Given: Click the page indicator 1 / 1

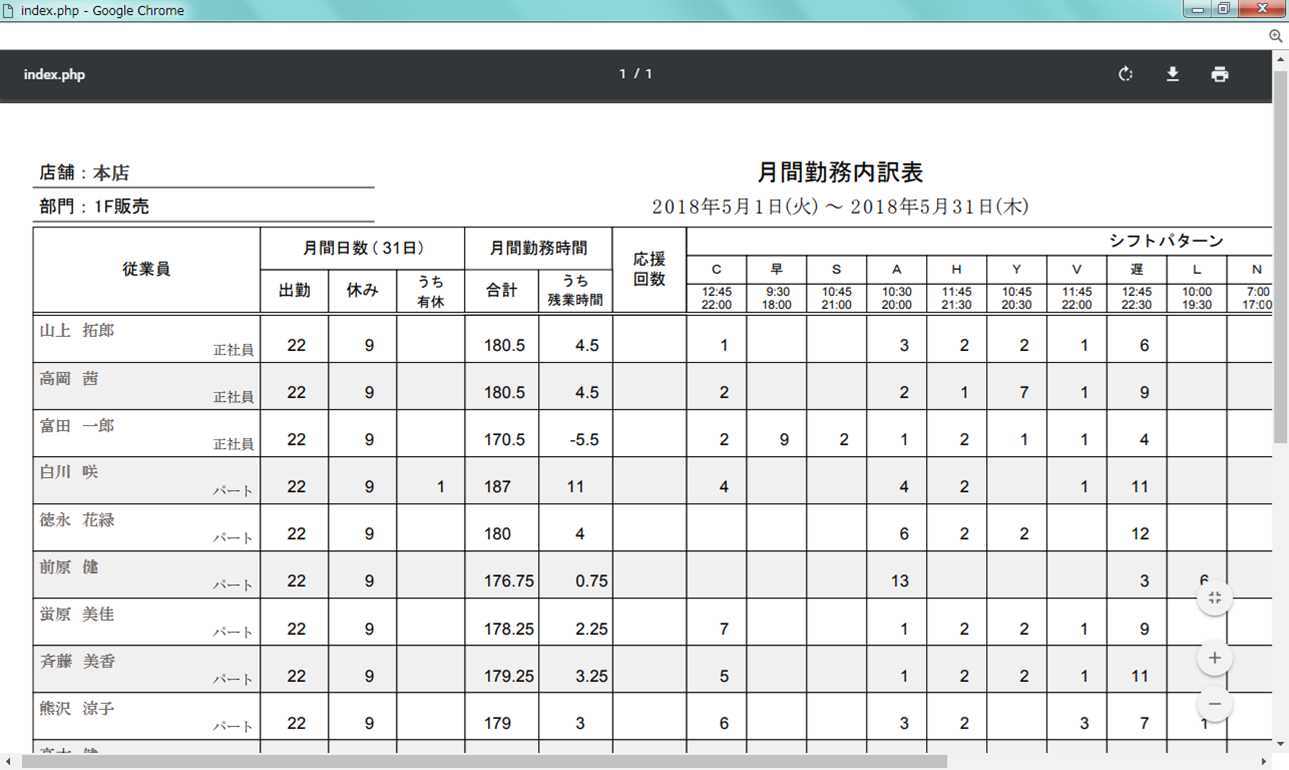Looking at the screenshot, I should pos(636,74).
